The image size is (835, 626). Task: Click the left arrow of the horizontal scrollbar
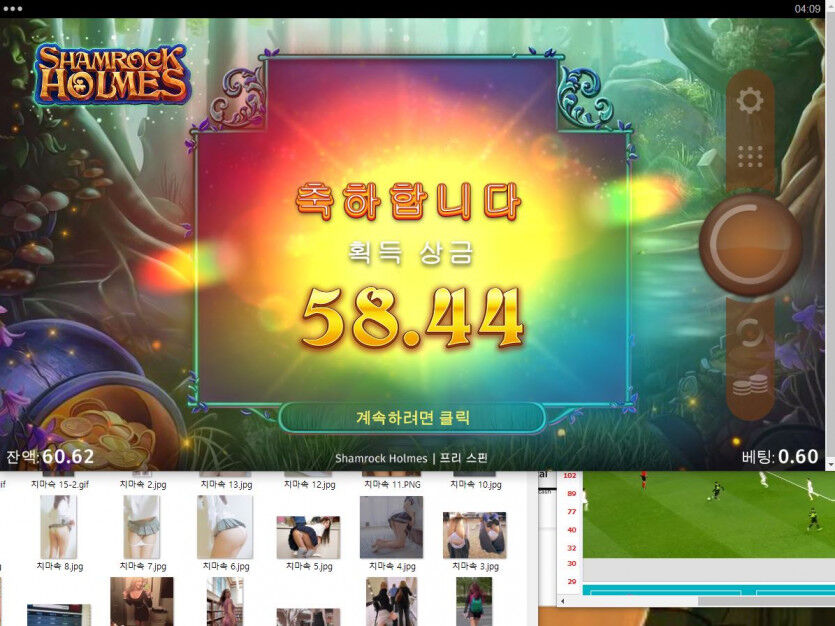[563, 601]
